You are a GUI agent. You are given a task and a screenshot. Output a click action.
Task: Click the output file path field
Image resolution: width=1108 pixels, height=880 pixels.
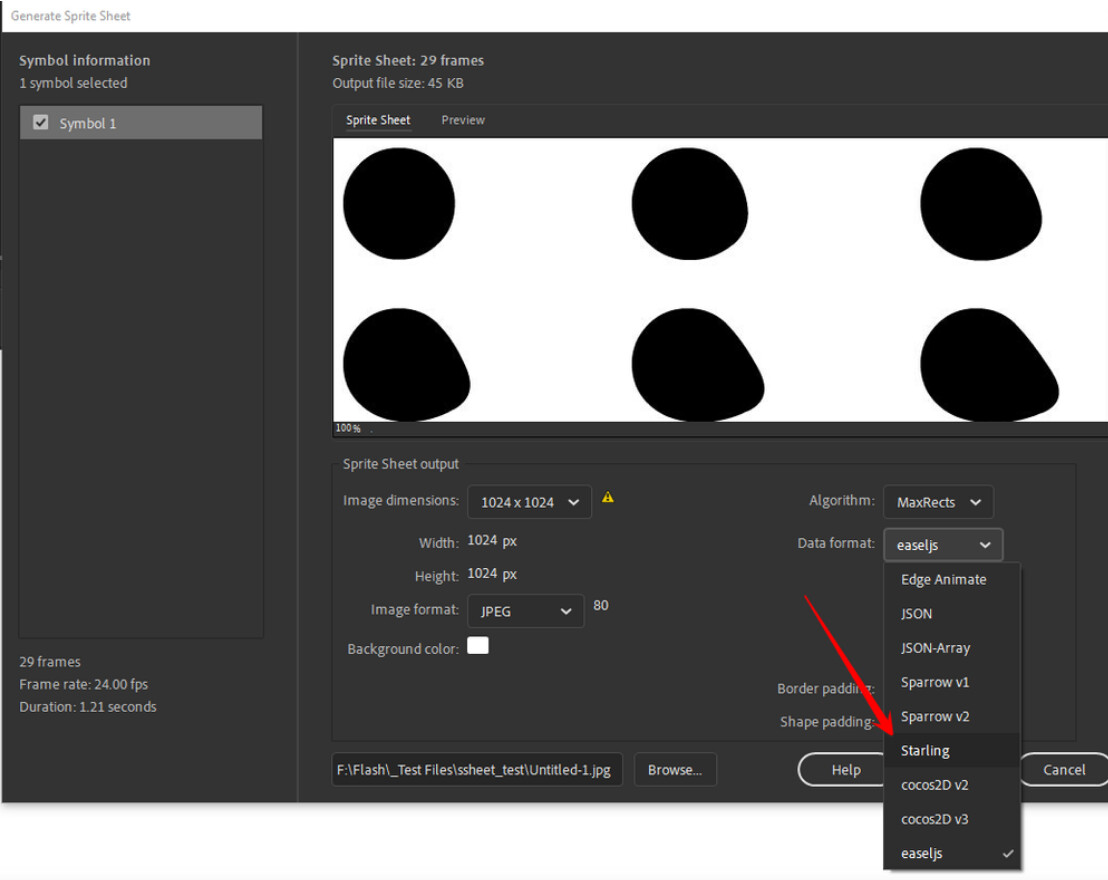pyautogui.click(x=477, y=770)
